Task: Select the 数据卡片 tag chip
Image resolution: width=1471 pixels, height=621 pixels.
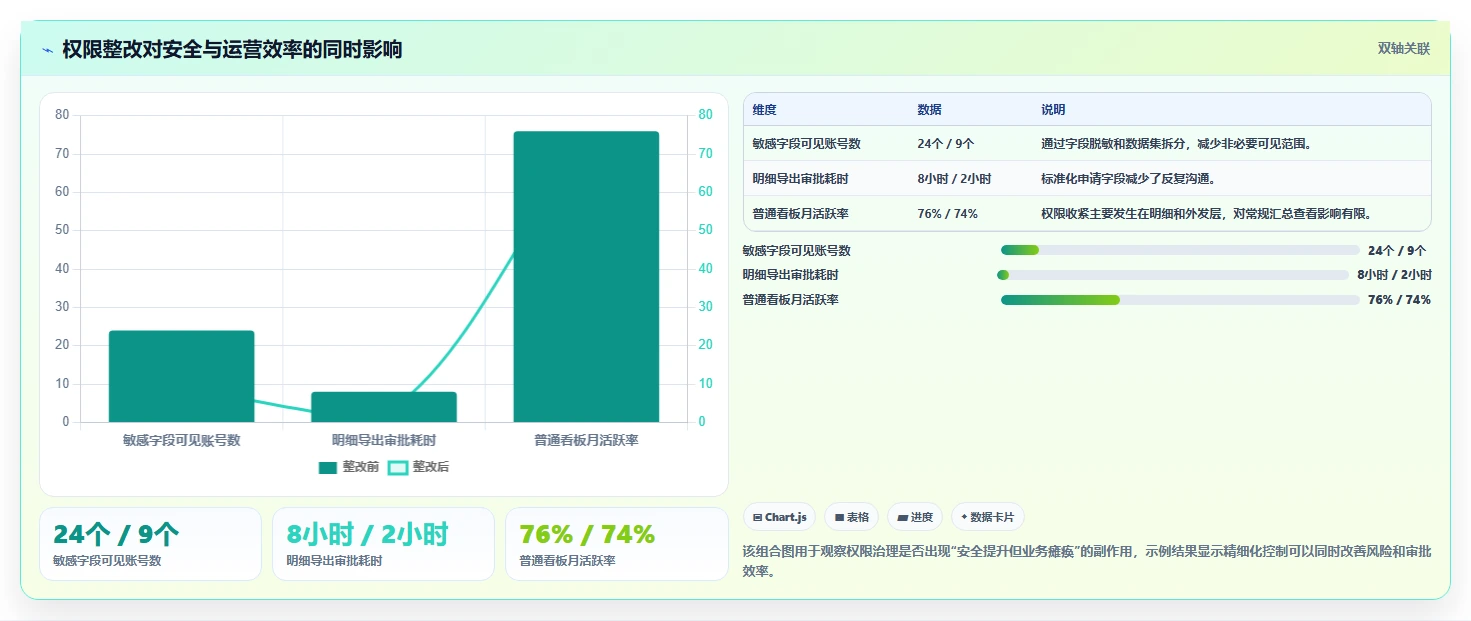Action: 987,517
